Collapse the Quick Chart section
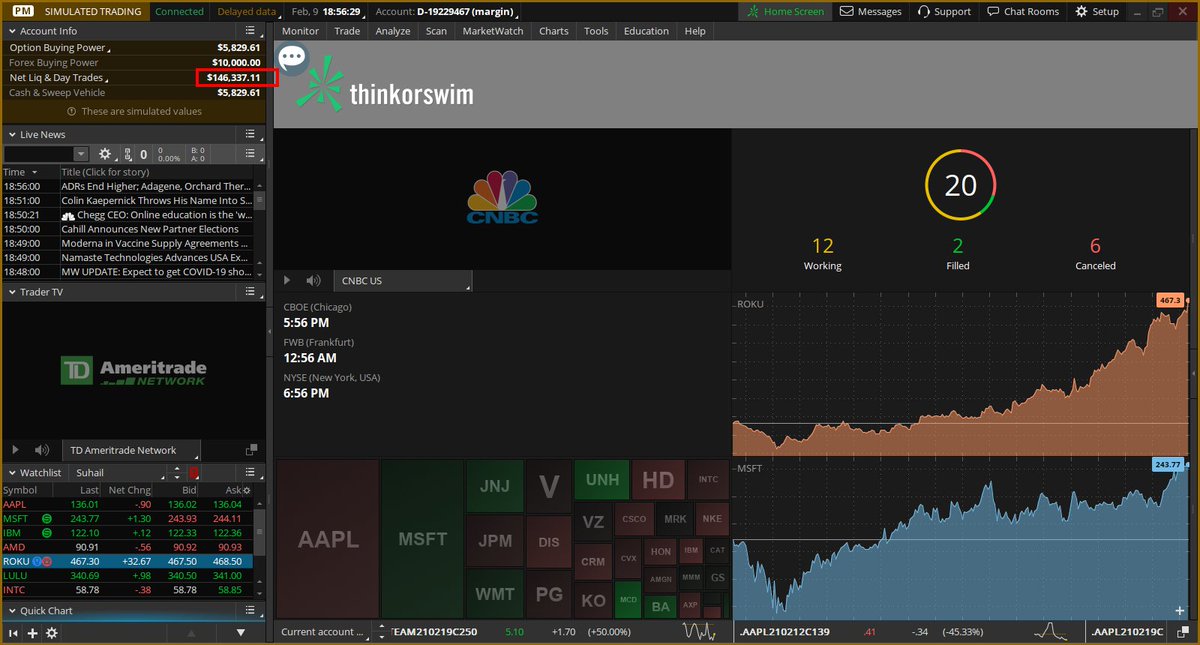 tap(11, 610)
